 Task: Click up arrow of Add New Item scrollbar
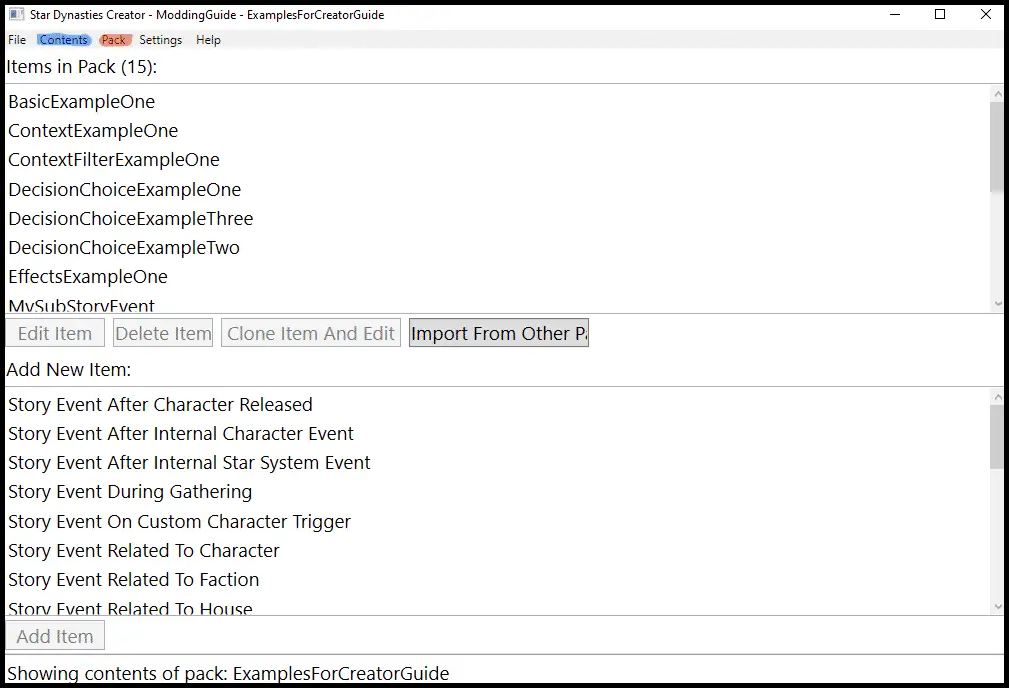[997, 397]
